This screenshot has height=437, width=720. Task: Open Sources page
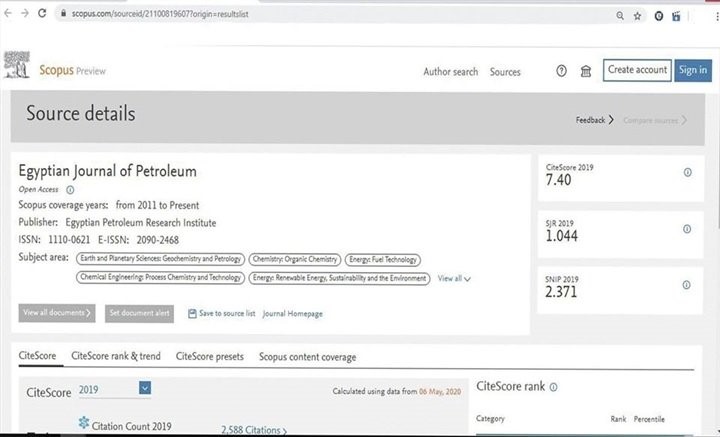tap(505, 72)
